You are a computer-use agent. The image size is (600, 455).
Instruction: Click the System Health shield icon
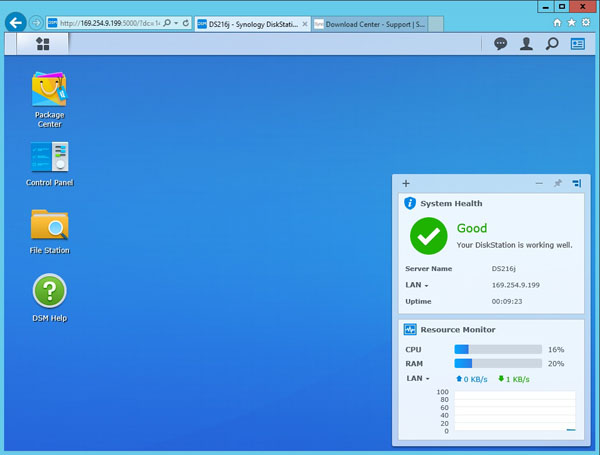point(410,203)
